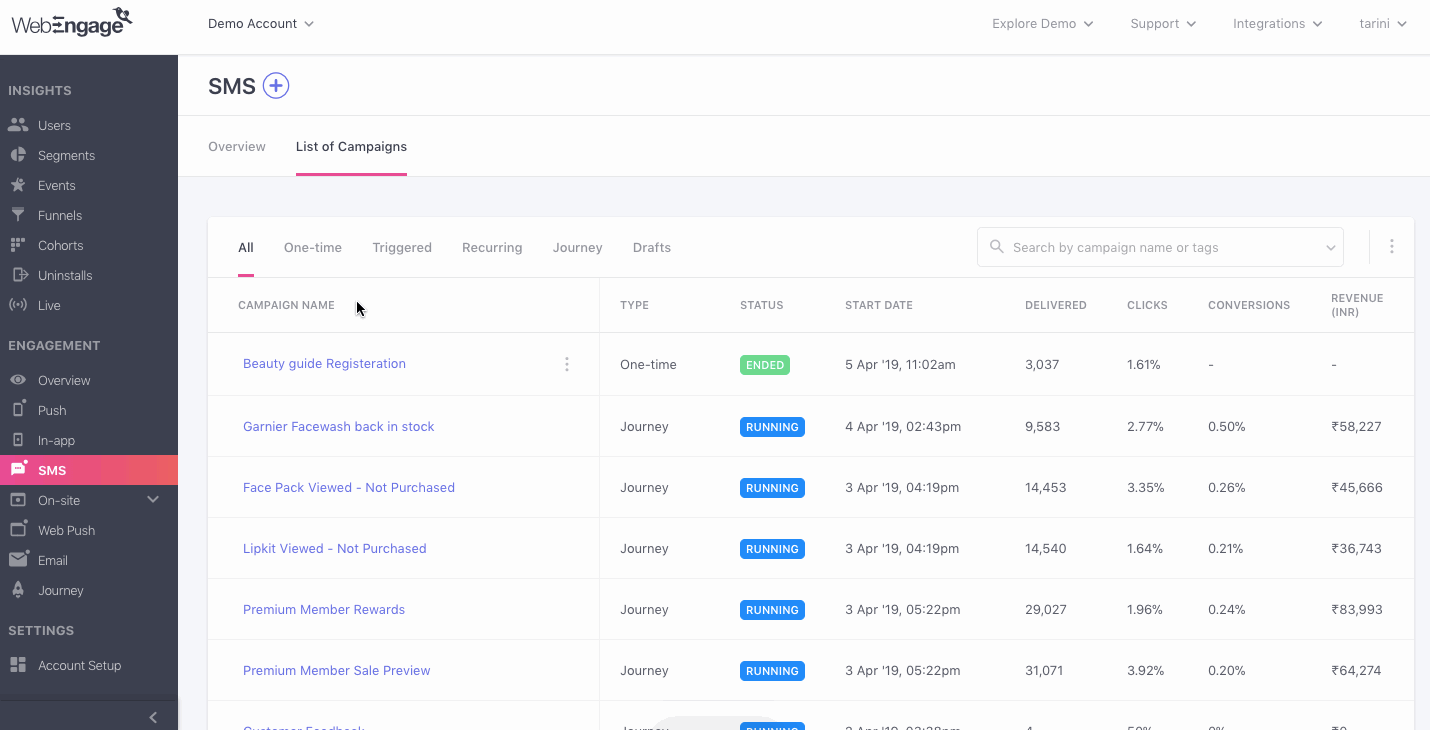Switch to the Overview tab
The width and height of the screenshot is (1430, 730).
pos(237,146)
